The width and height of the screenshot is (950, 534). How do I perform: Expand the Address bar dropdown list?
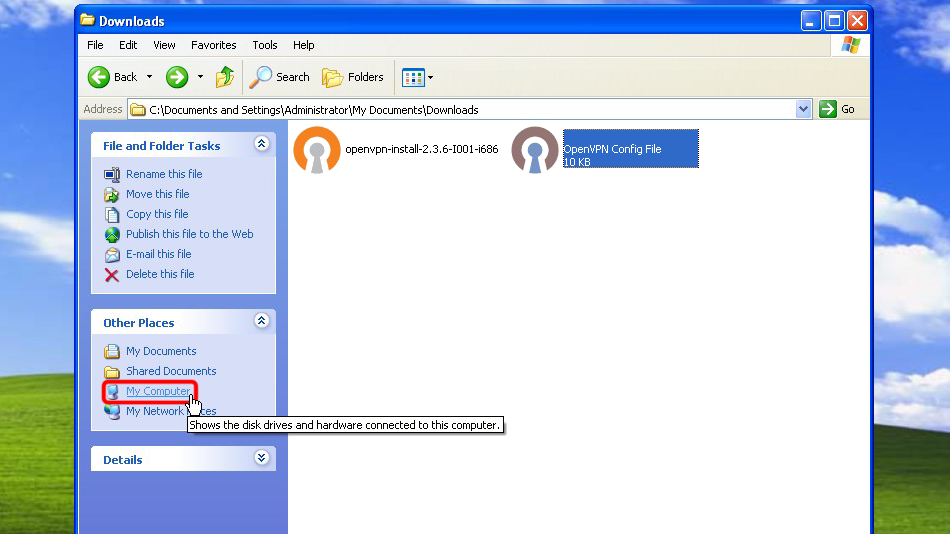[x=804, y=109]
